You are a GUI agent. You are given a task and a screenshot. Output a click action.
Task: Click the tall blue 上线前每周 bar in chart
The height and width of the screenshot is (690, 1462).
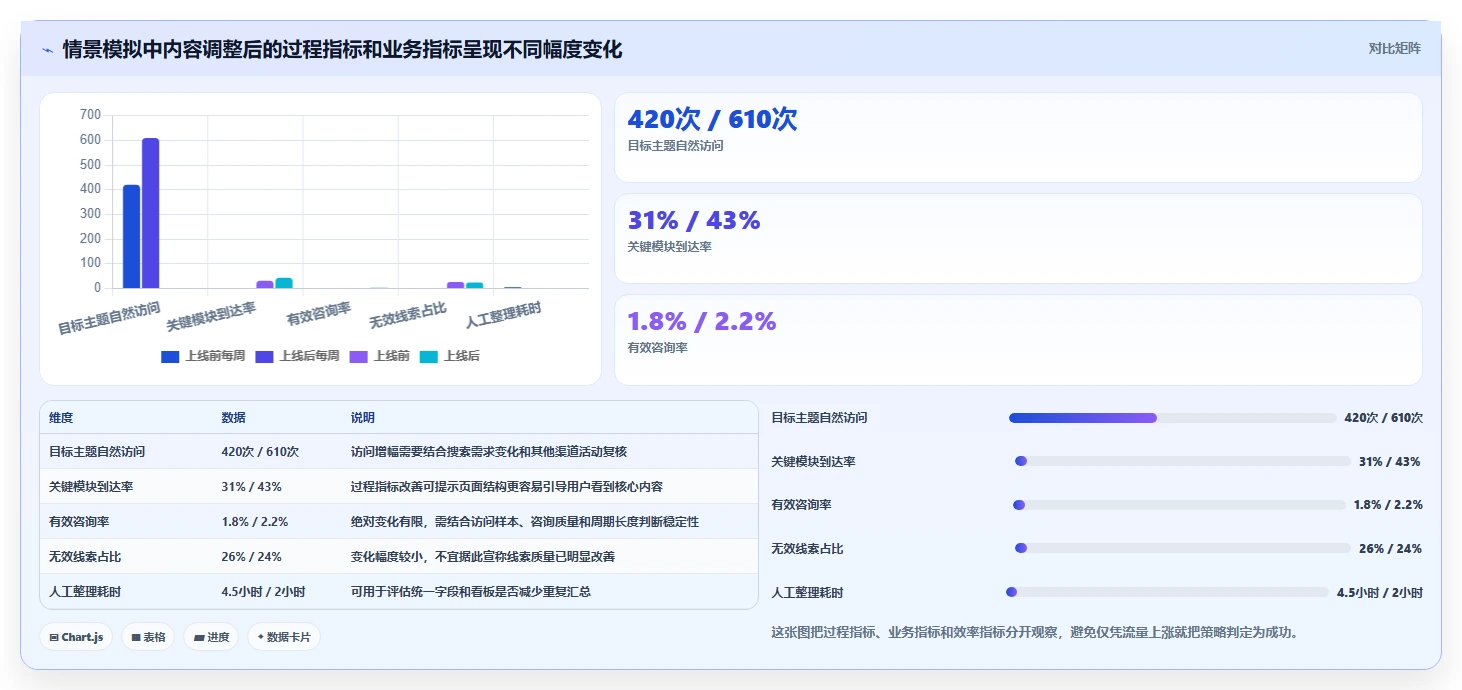pos(131,236)
